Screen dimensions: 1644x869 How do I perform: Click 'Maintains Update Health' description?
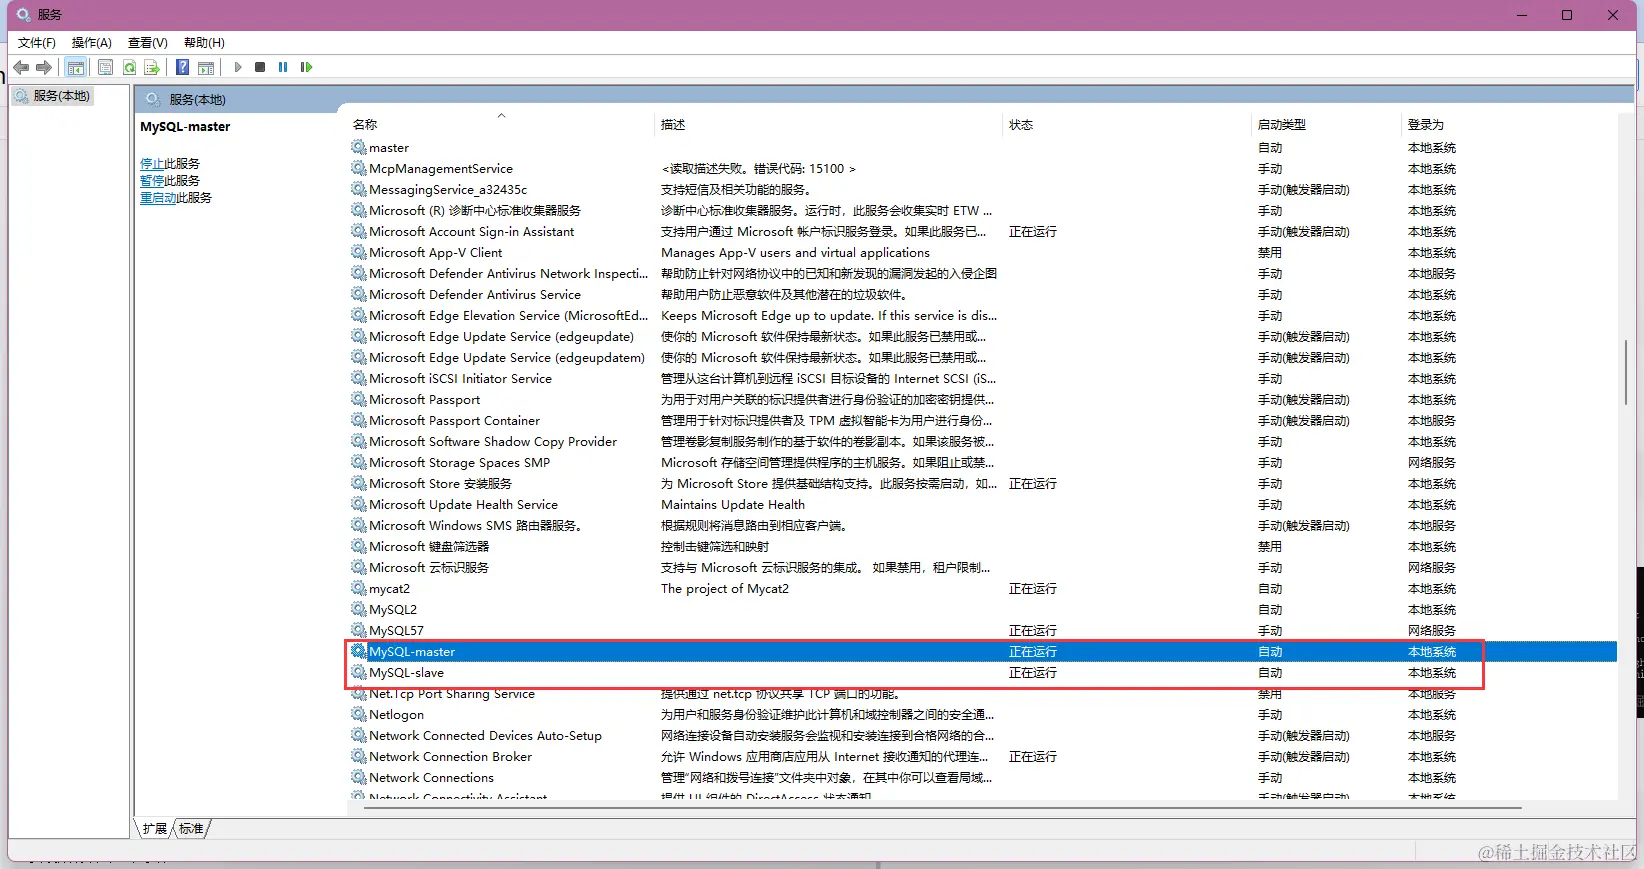tap(733, 504)
